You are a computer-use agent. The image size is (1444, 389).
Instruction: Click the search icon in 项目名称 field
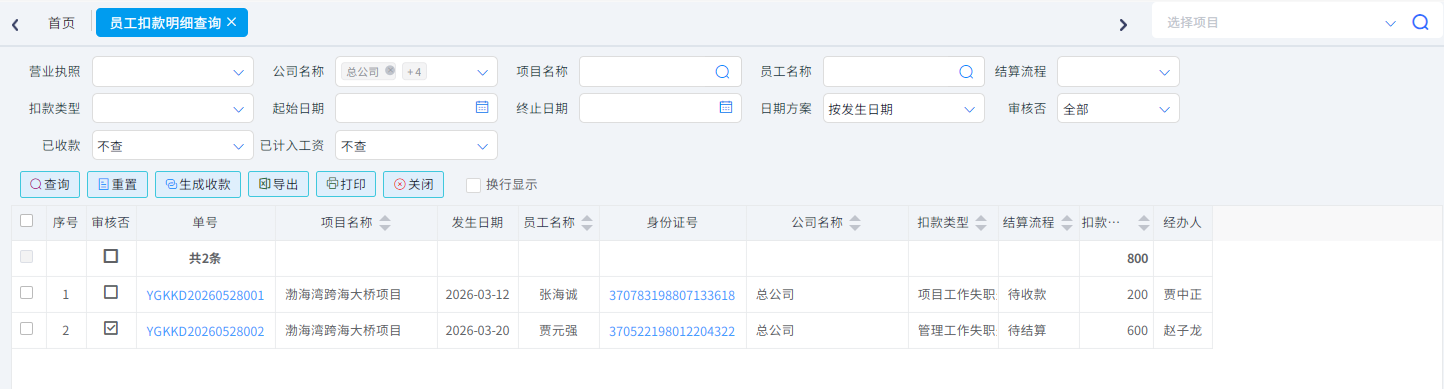coord(722,72)
